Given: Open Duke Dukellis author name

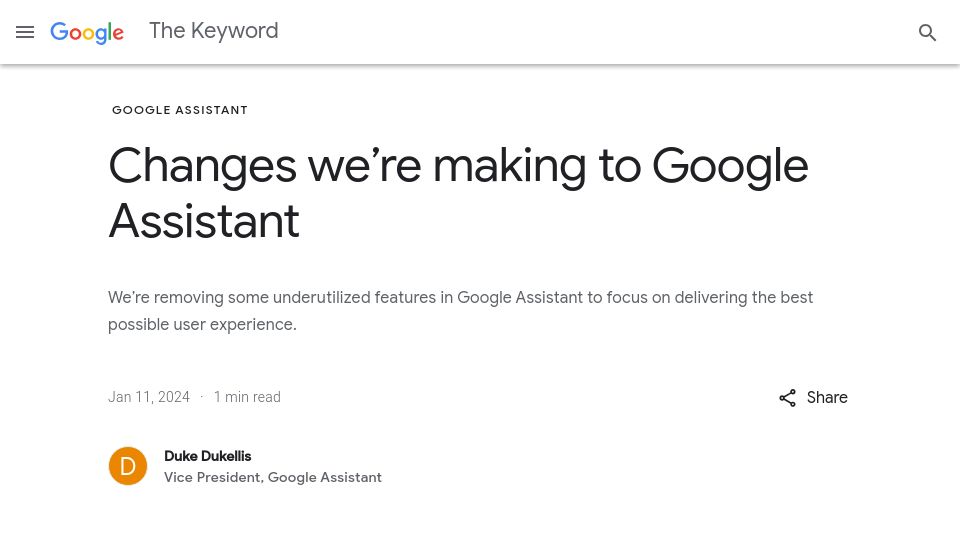Looking at the screenshot, I should [208, 456].
